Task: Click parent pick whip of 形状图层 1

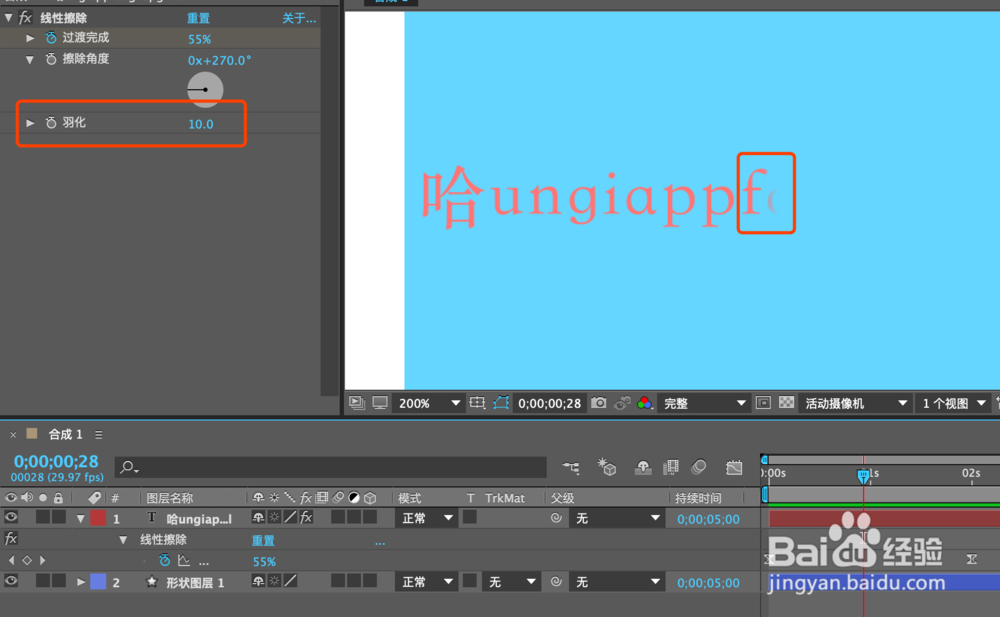Action: pyautogui.click(x=556, y=582)
